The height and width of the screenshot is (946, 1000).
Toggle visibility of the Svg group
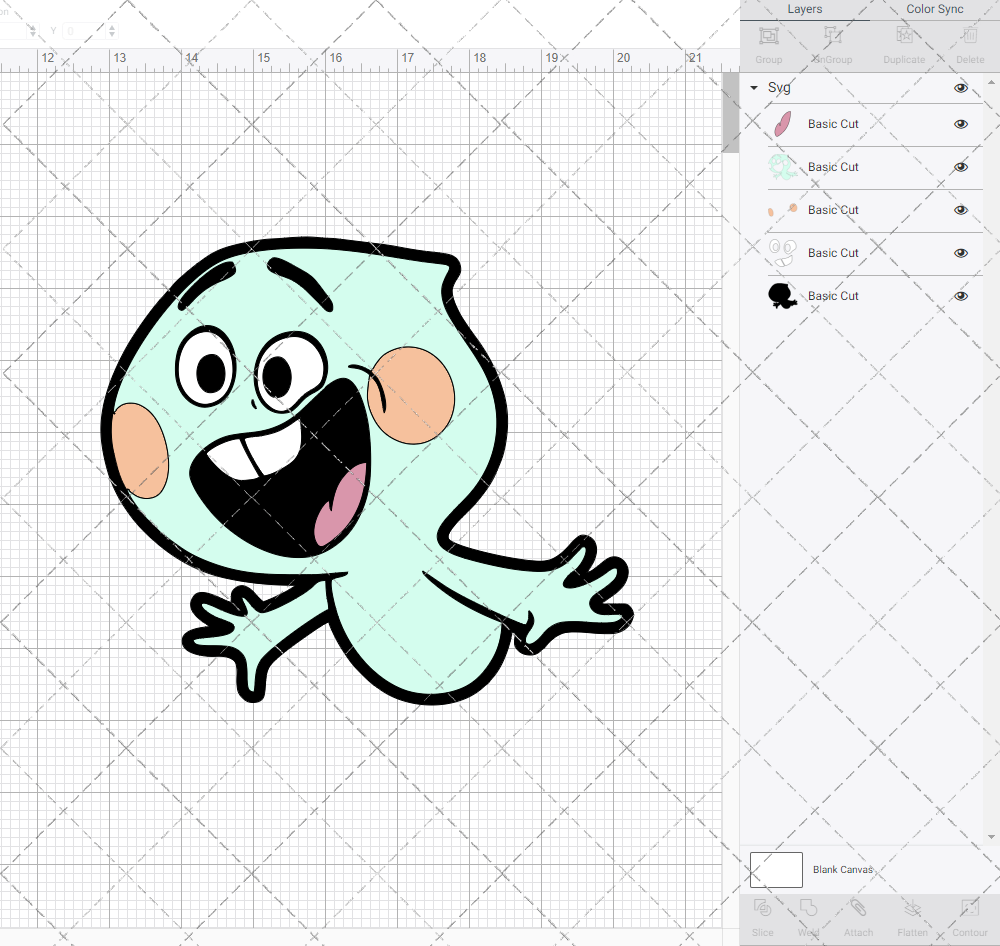pos(960,88)
